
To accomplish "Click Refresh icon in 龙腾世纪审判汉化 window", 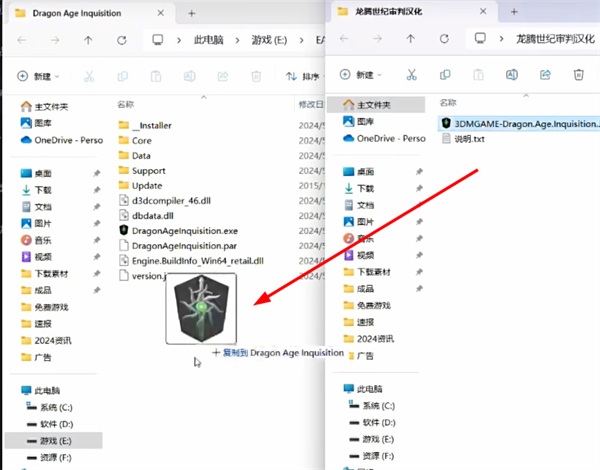I will tap(444, 39).
